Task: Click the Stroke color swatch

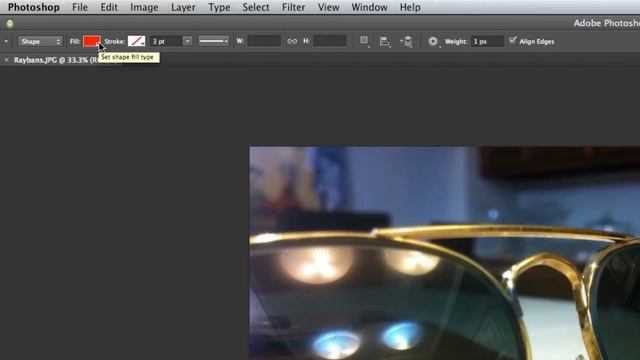Action: coord(136,41)
